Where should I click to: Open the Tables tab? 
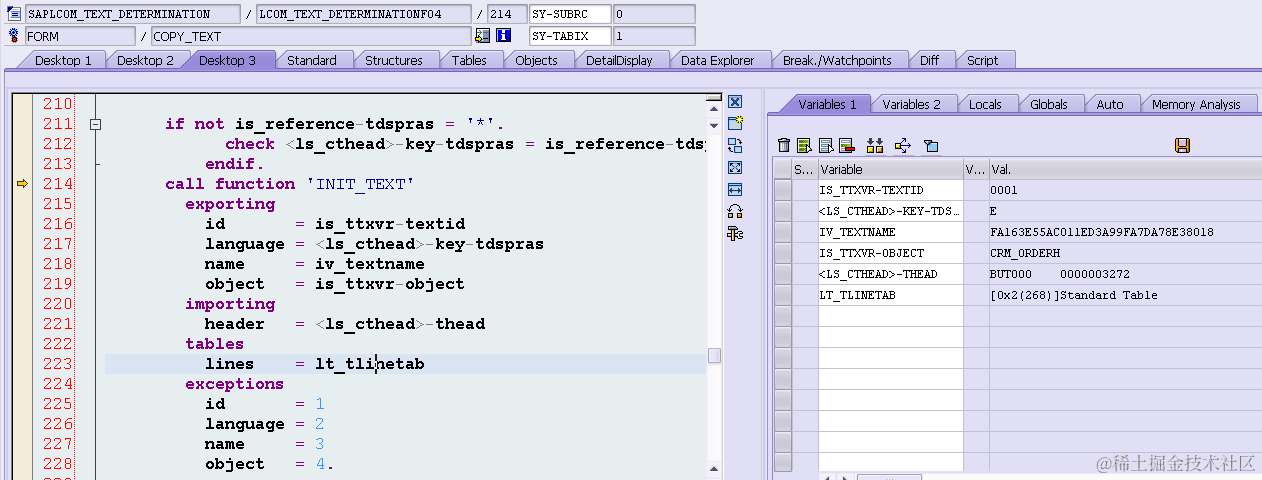[469, 60]
